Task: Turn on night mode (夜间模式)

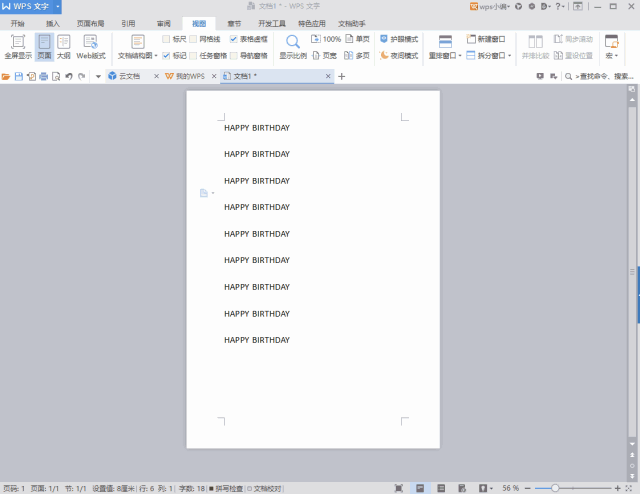Action: [399, 56]
